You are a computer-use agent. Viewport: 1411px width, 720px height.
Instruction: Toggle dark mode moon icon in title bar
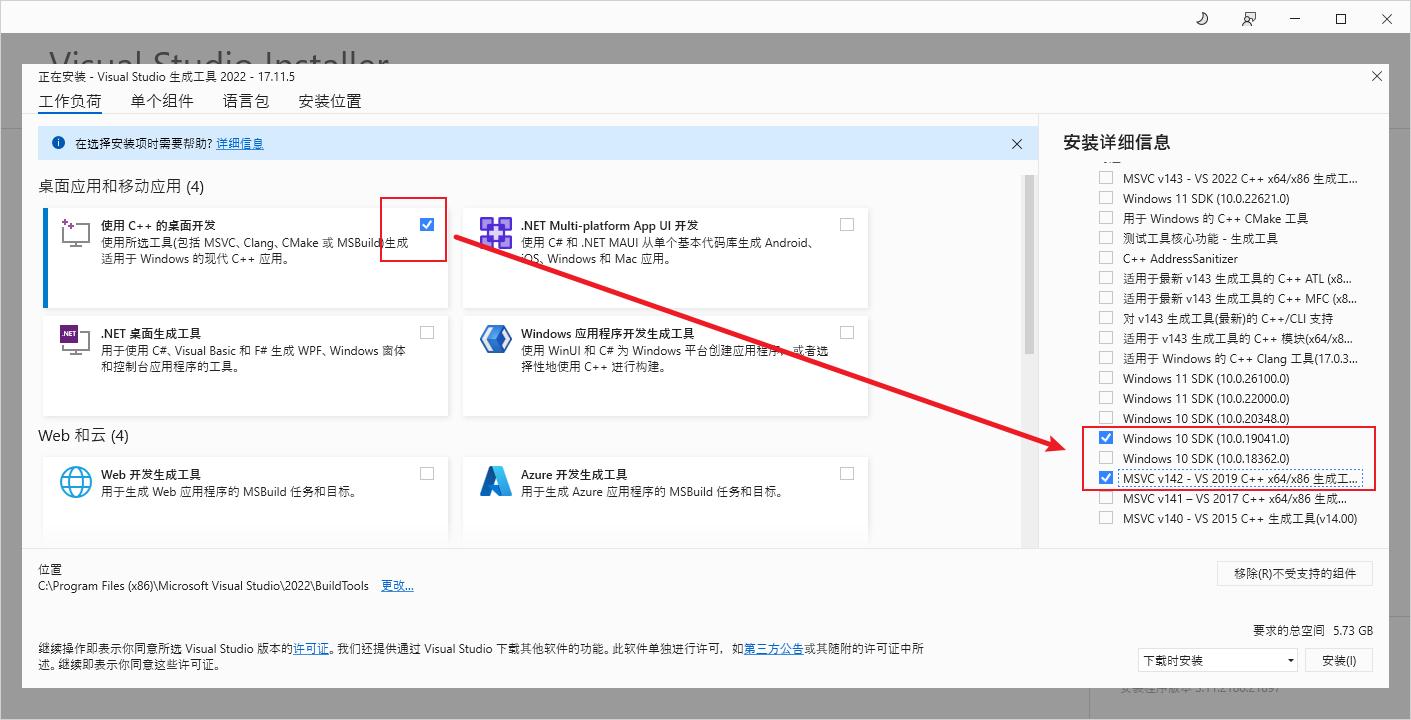click(x=1202, y=19)
